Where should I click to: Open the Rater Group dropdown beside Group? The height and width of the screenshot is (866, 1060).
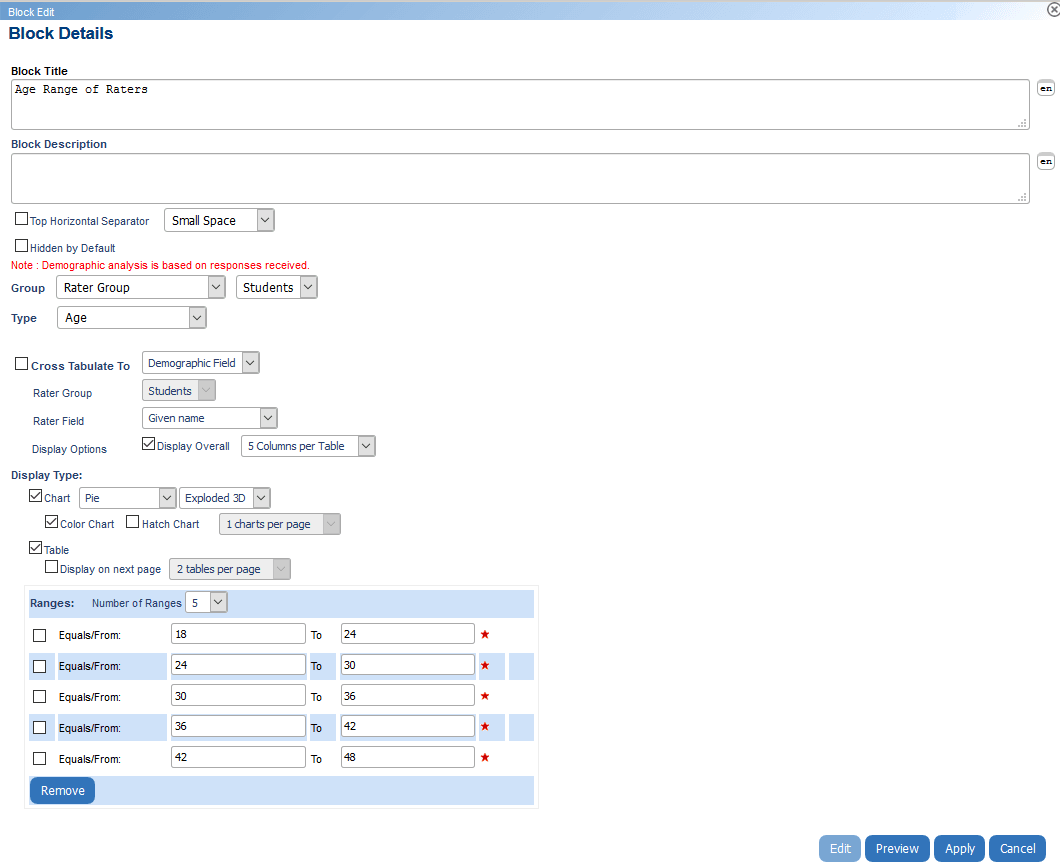(141, 287)
